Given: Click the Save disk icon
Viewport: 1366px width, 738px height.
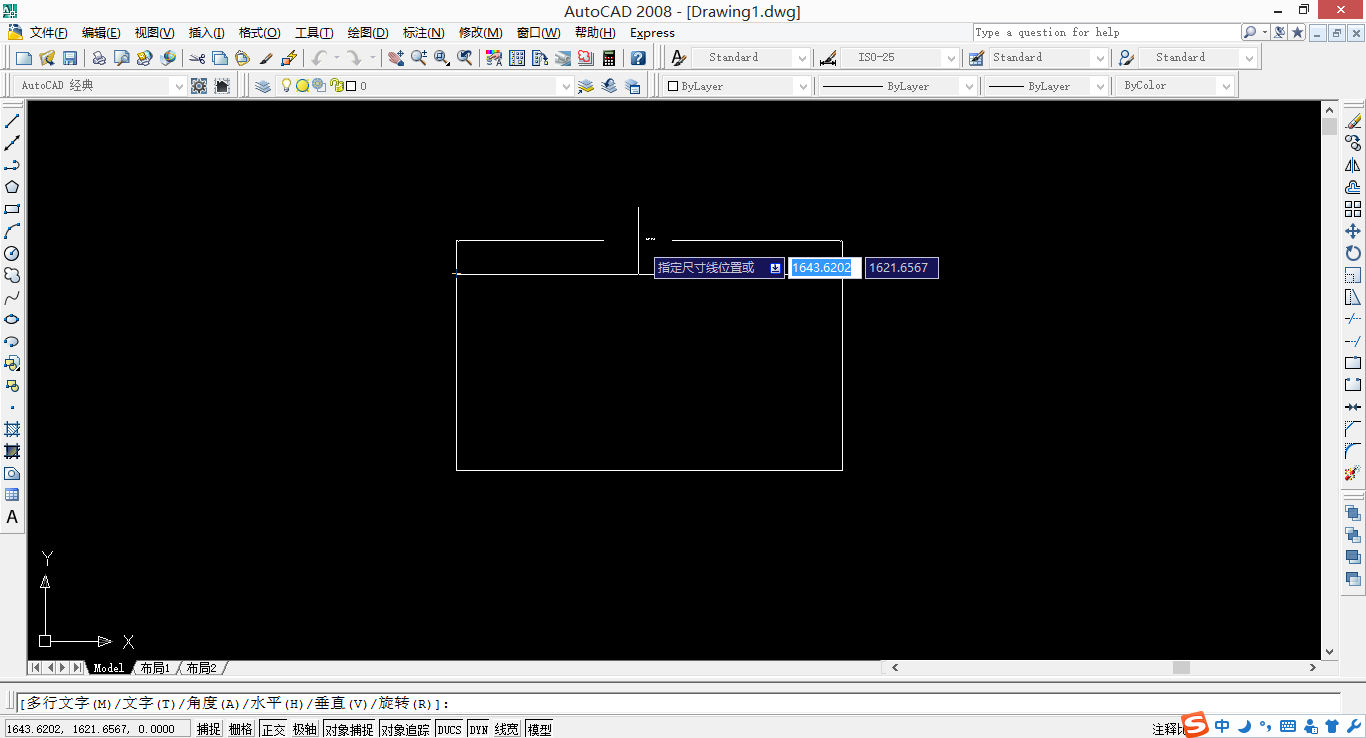Looking at the screenshot, I should (x=70, y=58).
